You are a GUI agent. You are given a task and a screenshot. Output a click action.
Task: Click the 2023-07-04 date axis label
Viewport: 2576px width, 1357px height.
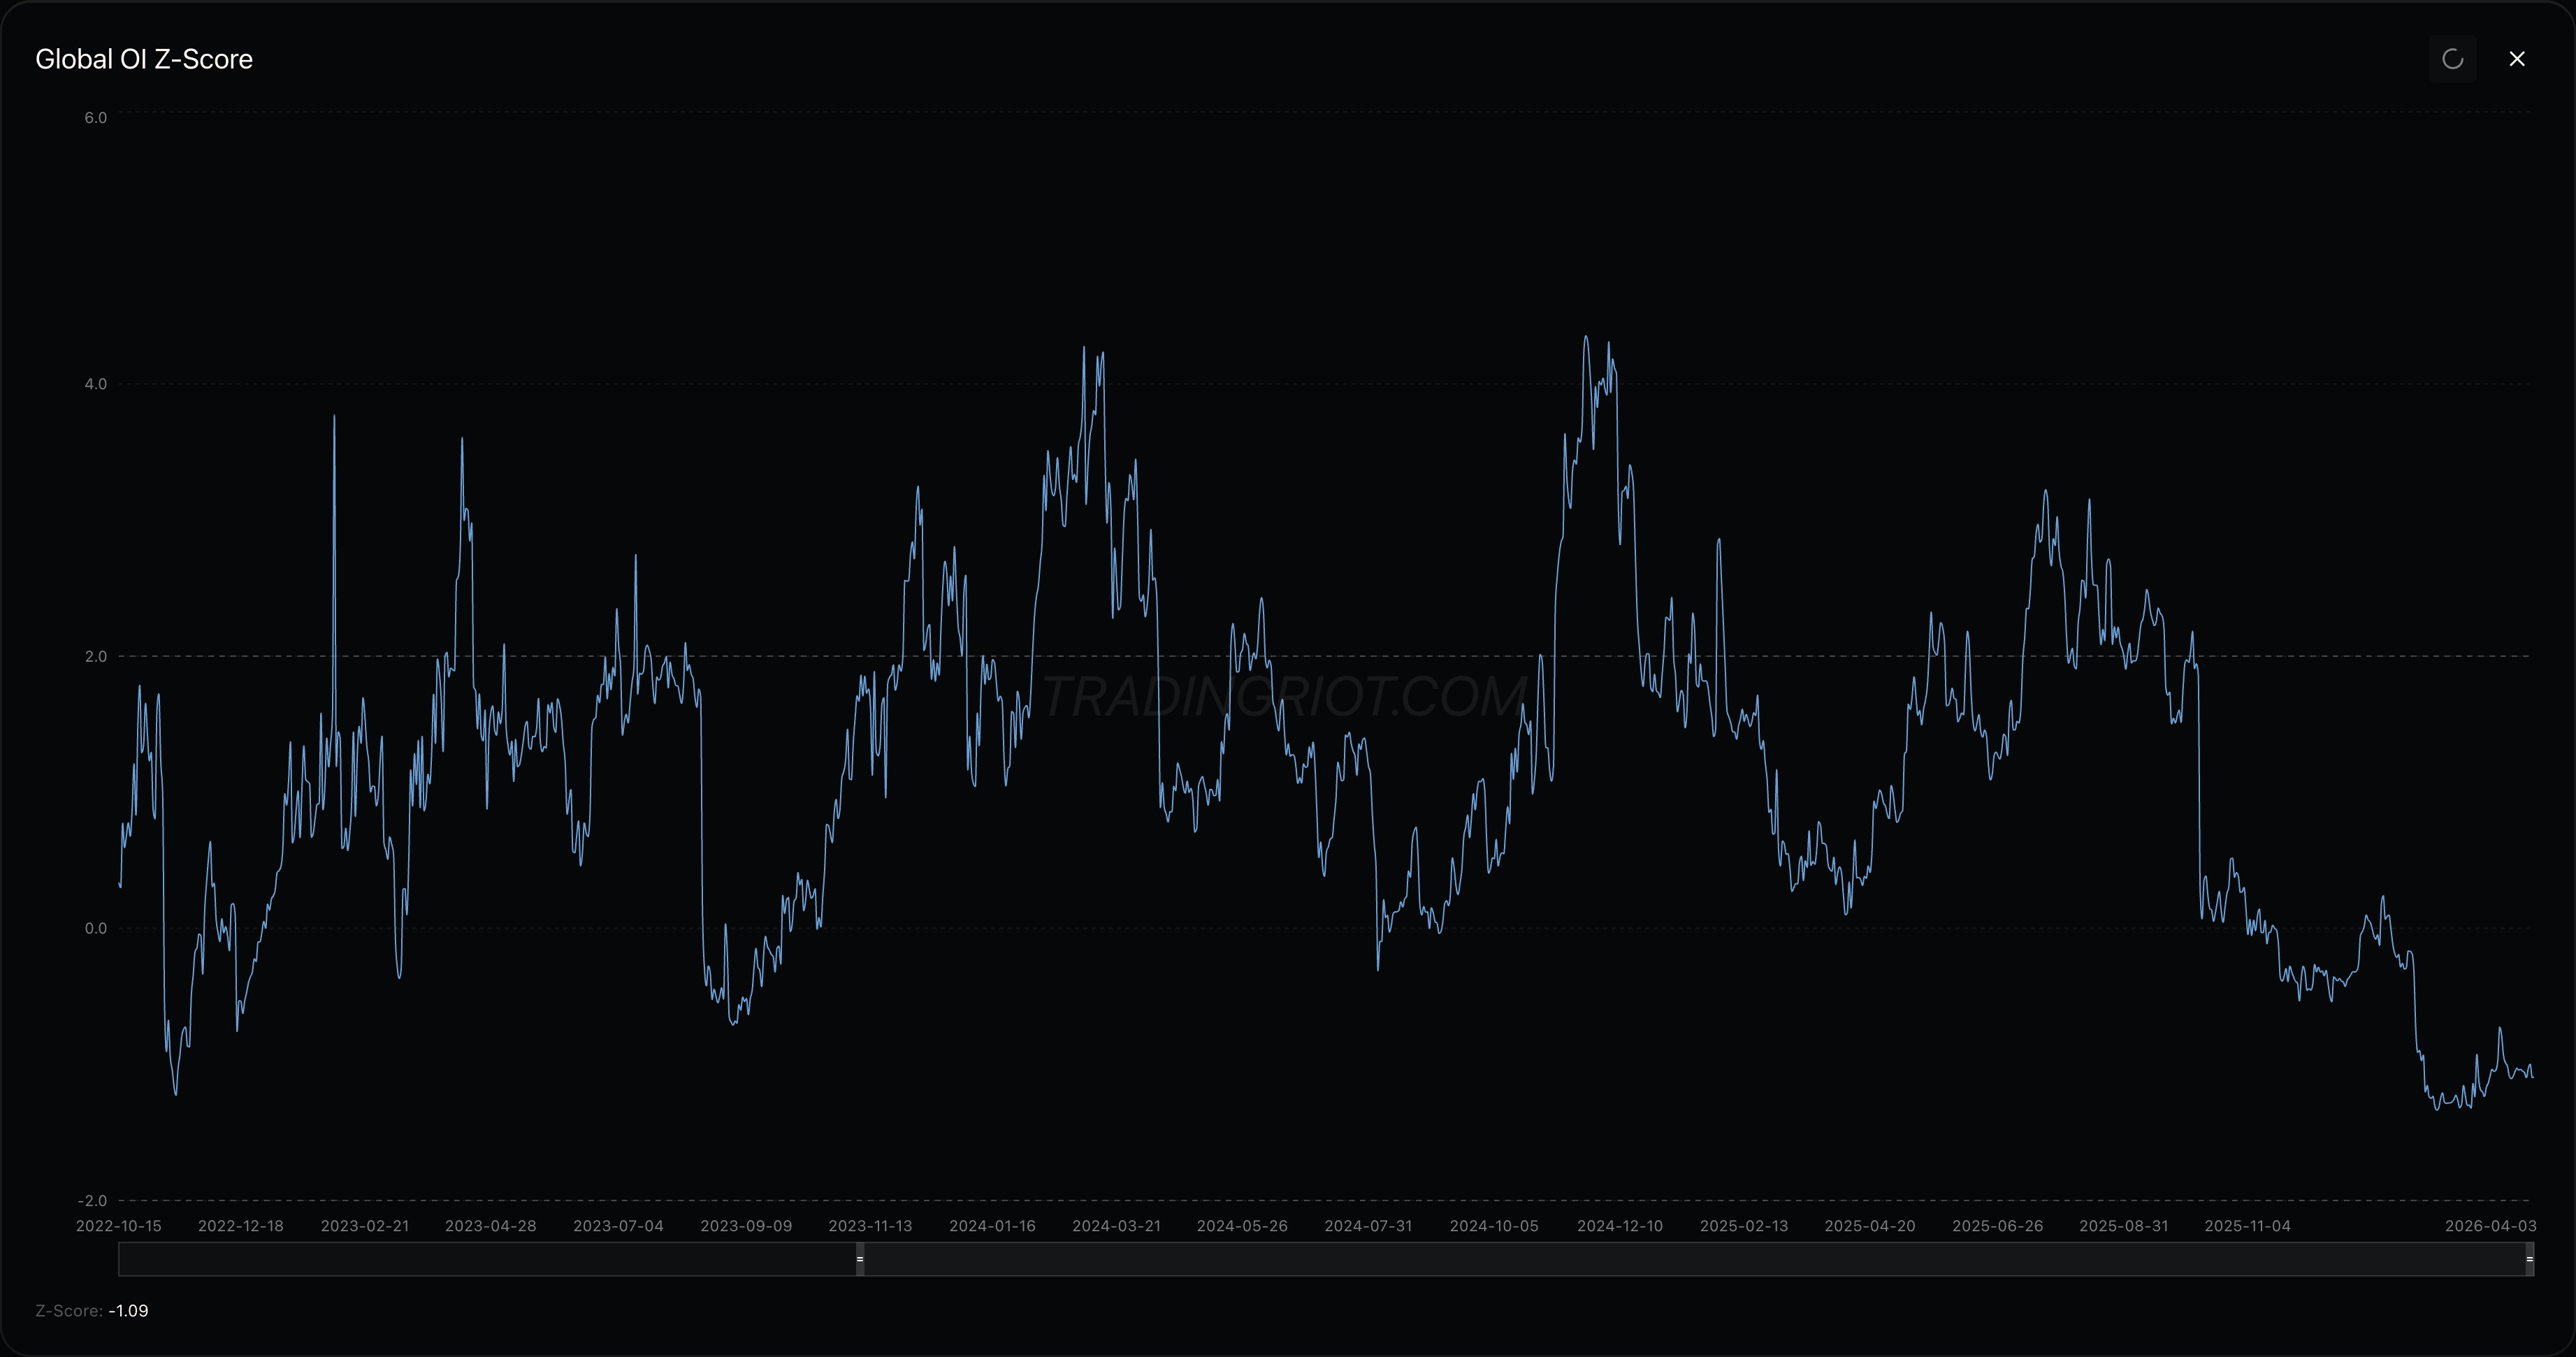pos(618,1226)
